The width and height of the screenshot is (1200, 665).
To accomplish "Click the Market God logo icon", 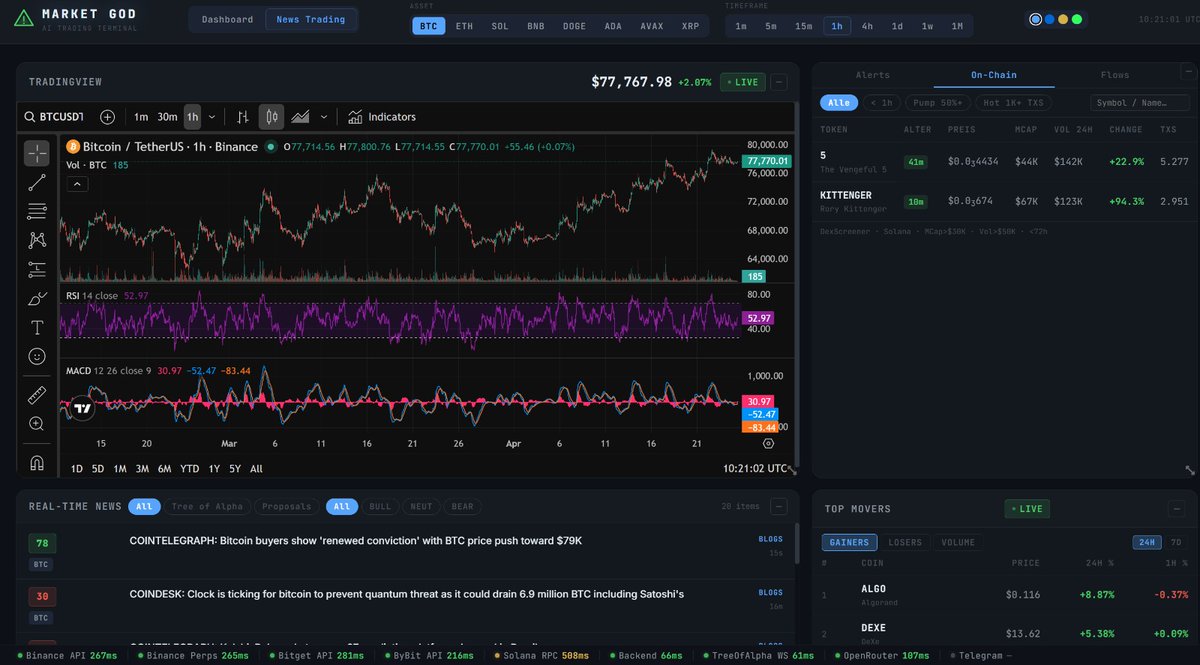I will click(24, 19).
